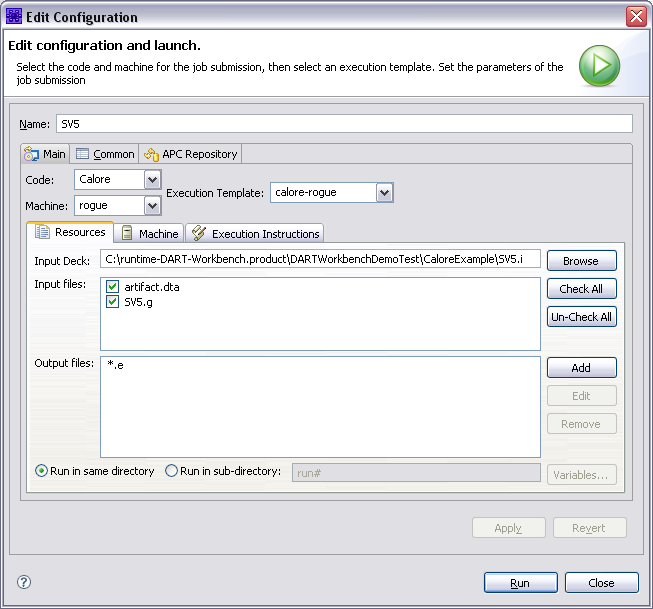Image resolution: width=653 pixels, height=609 pixels.
Task: Open the Common tab
Action: point(105,154)
